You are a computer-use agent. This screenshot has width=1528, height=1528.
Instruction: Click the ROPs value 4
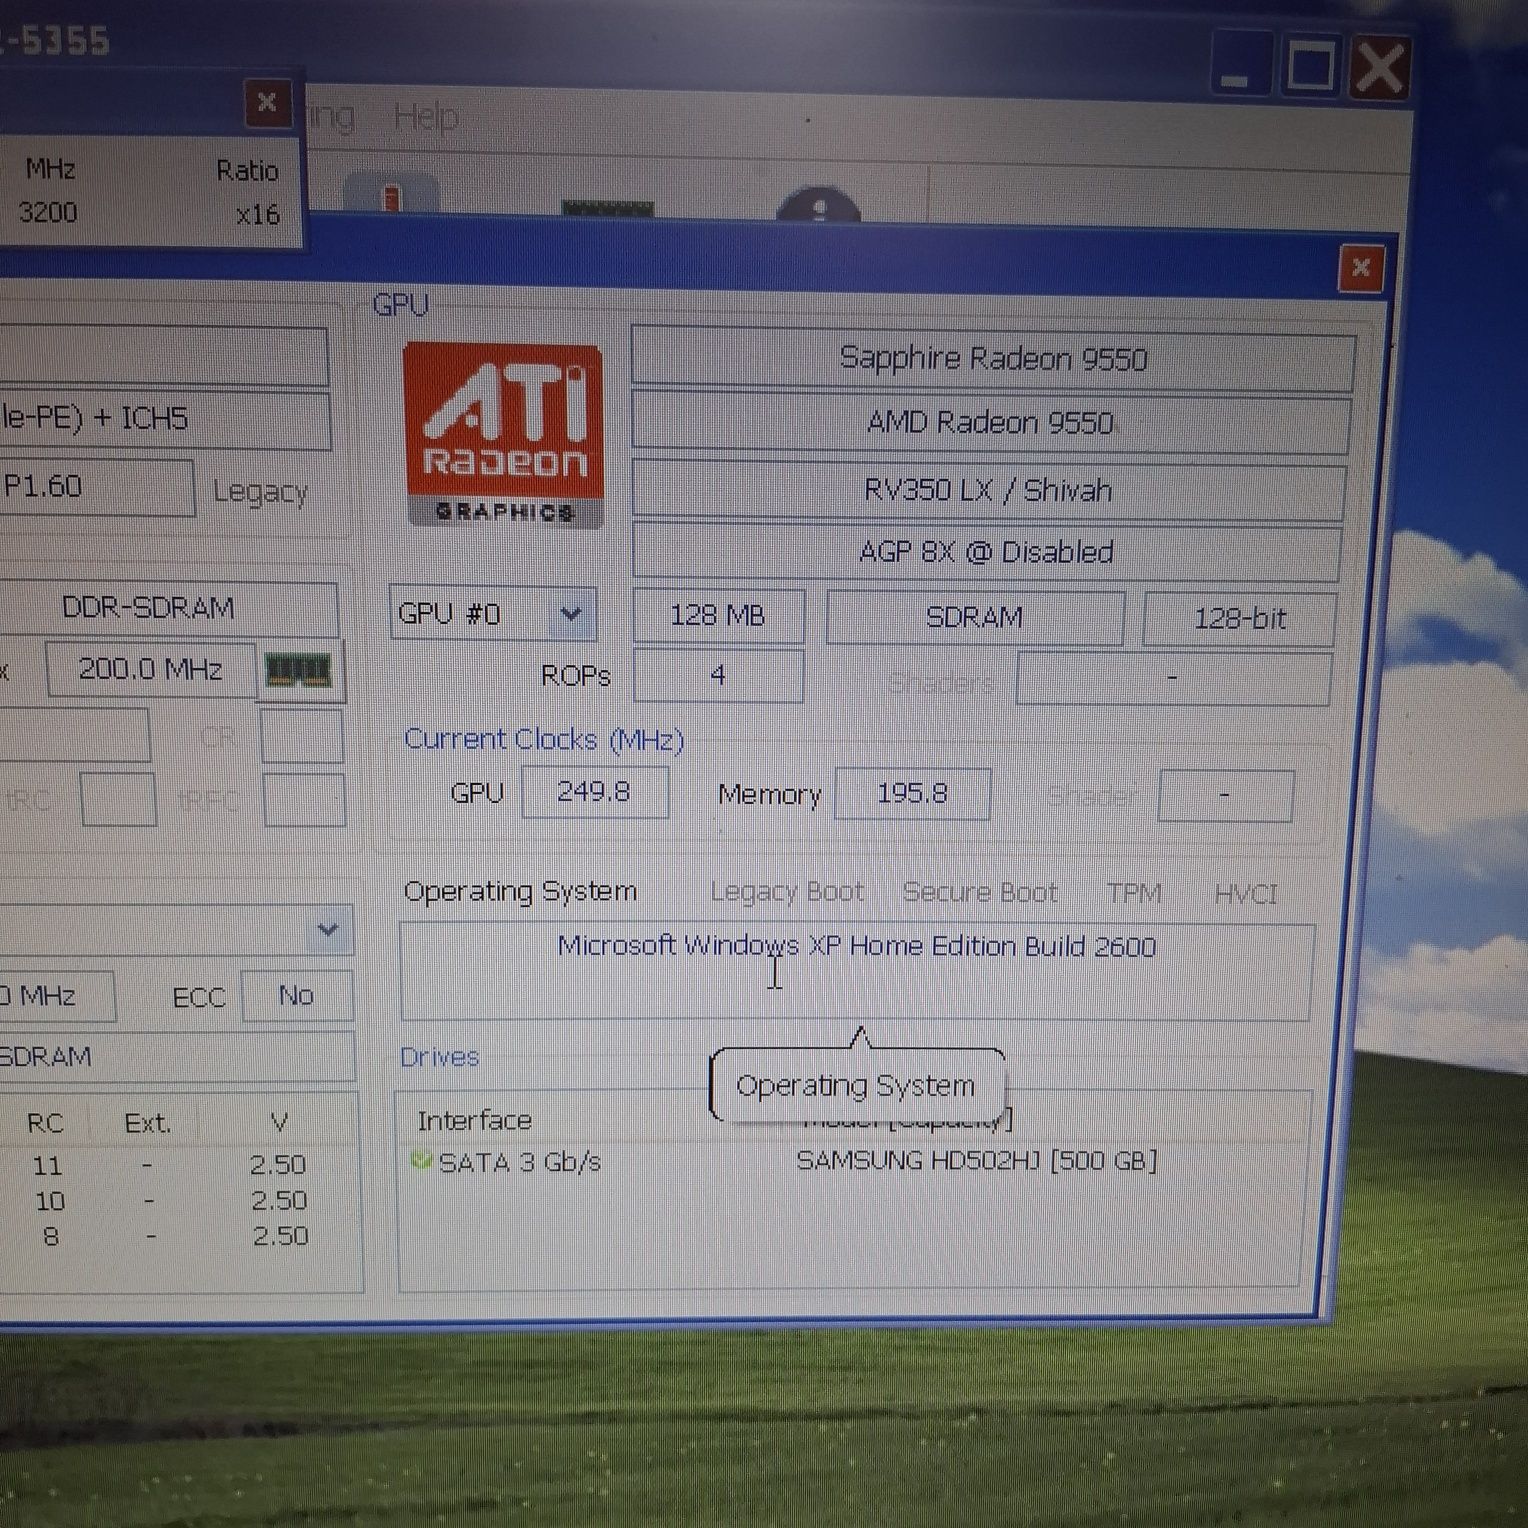[x=718, y=676]
